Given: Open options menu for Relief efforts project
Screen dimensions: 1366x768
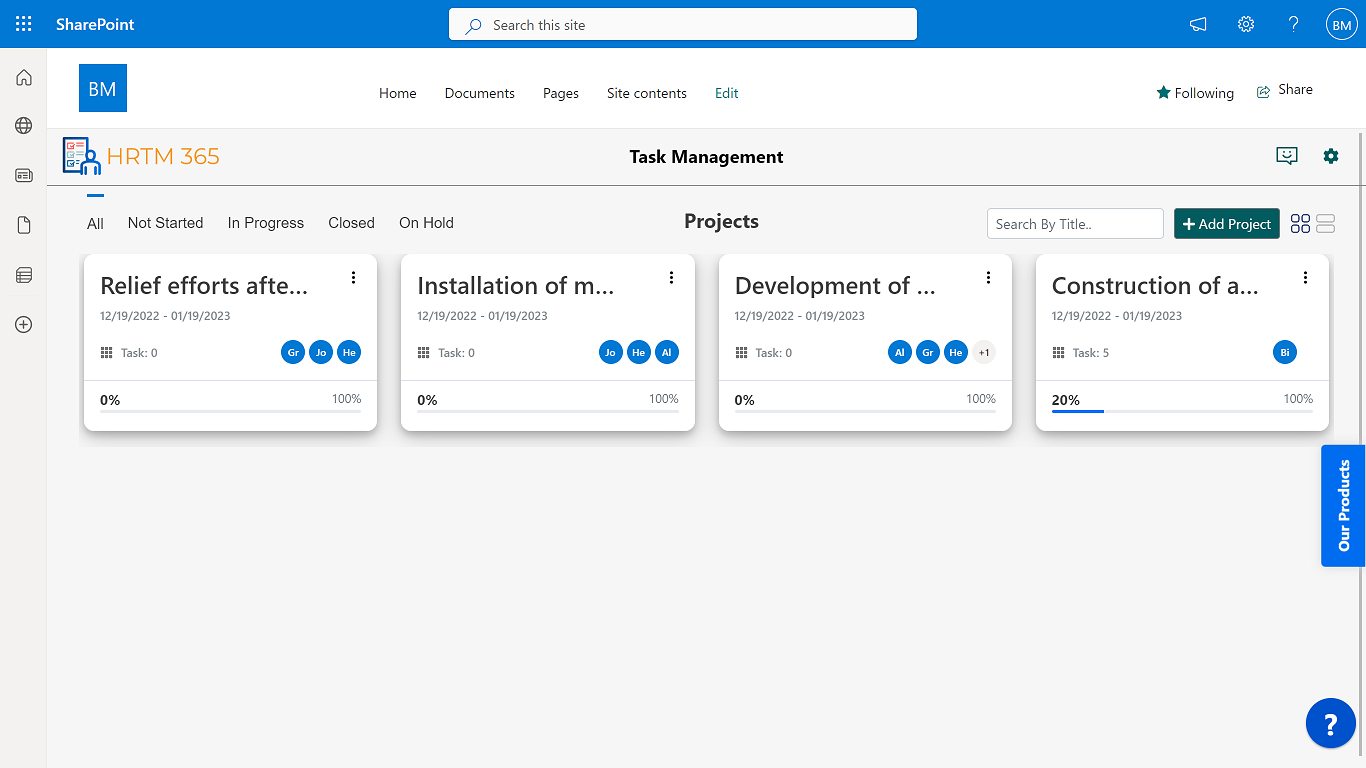Looking at the screenshot, I should pyautogui.click(x=353, y=278).
